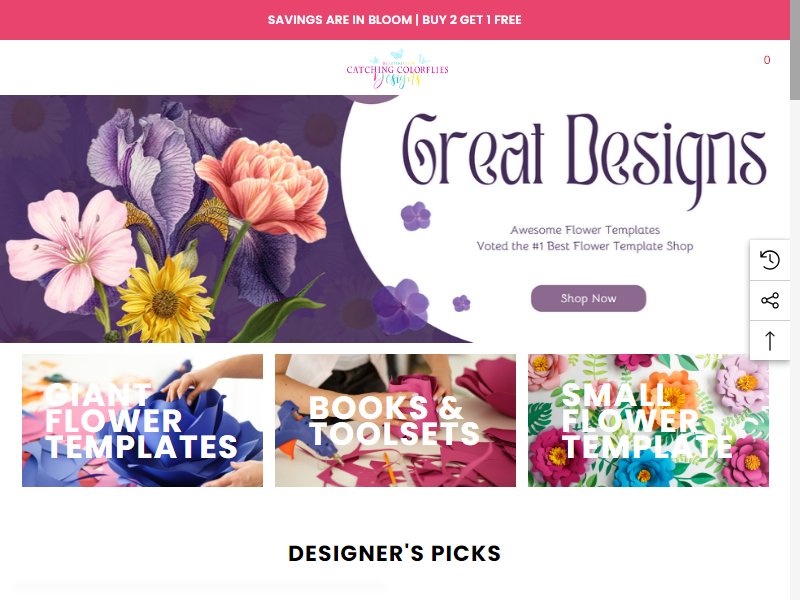Click the back-to-top arrow icon
The image size is (800, 600).
pos(769,340)
